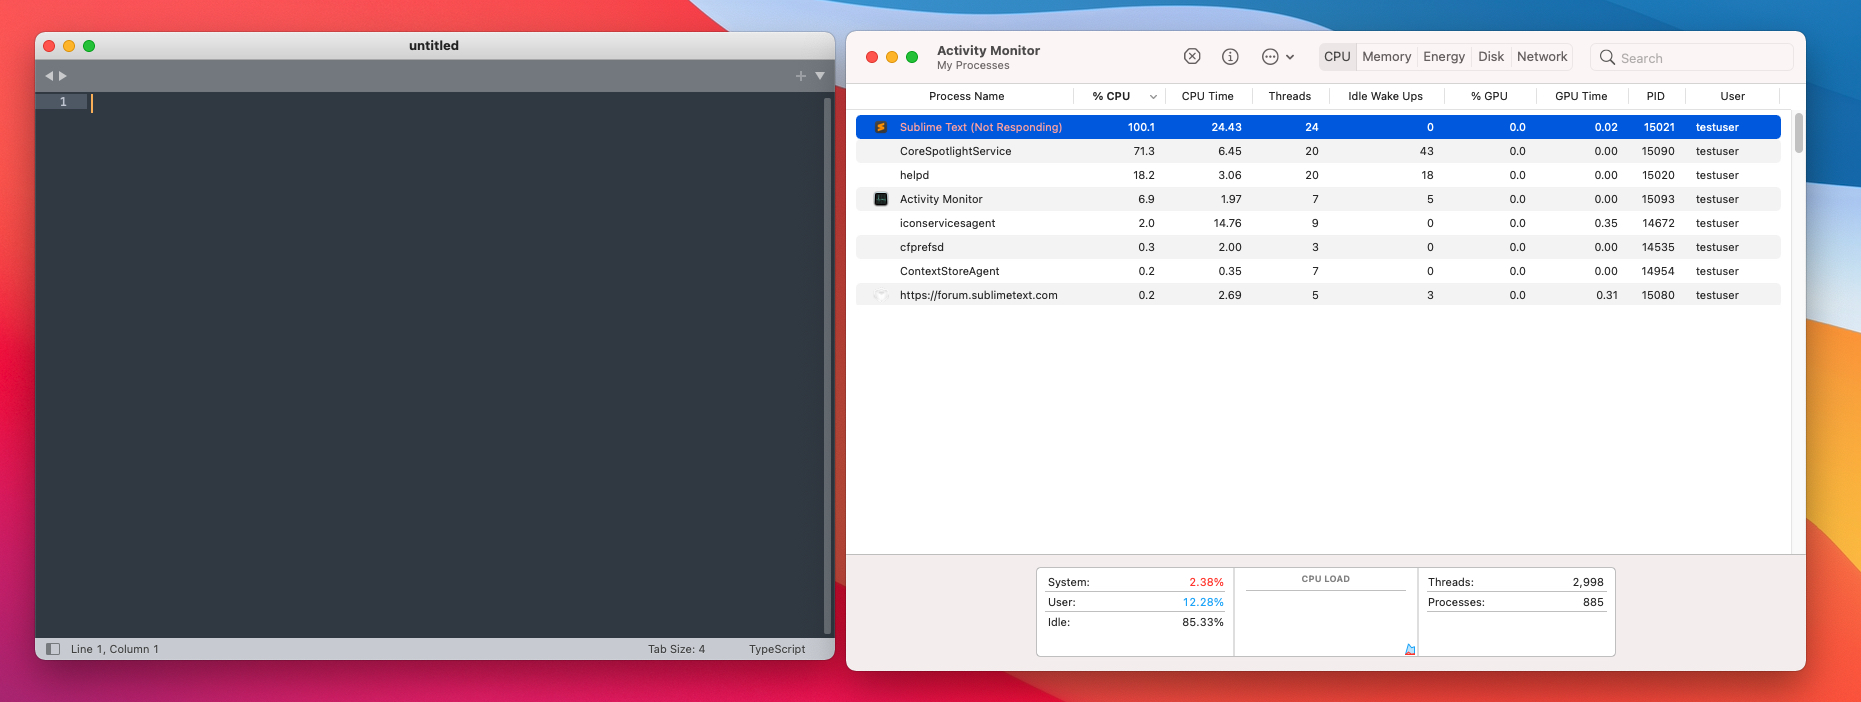
Task: Click Line 1, Column 1 in Sublime status bar
Action: click(115, 649)
